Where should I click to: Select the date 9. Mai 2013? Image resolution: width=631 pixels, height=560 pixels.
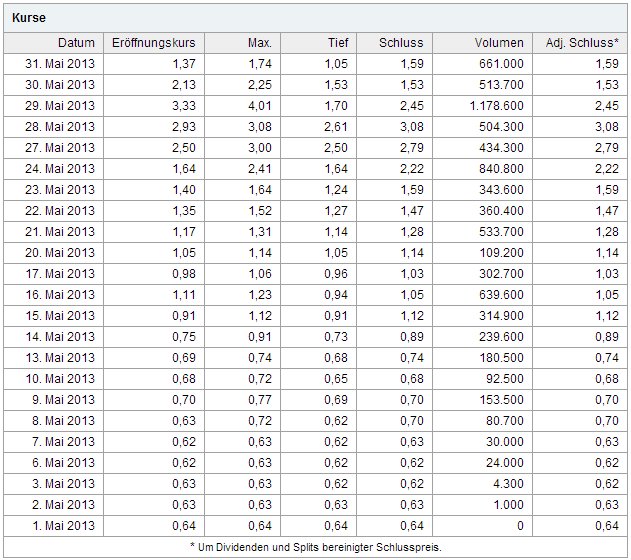click(x=64, y=399)
